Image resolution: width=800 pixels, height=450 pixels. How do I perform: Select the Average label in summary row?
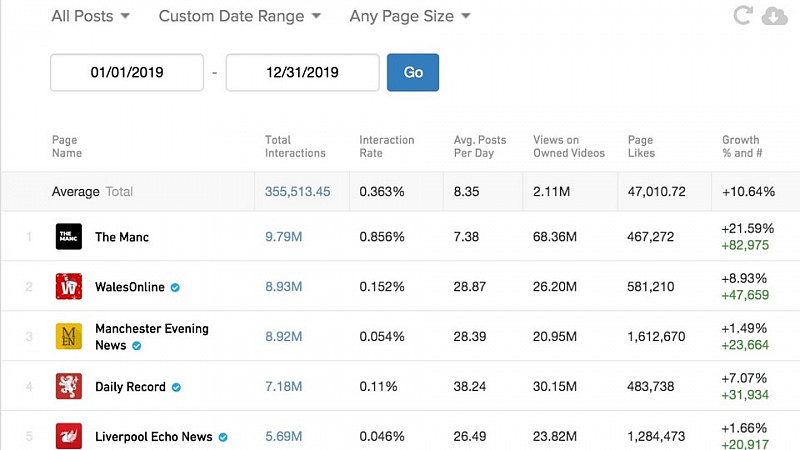coord(76,192)
